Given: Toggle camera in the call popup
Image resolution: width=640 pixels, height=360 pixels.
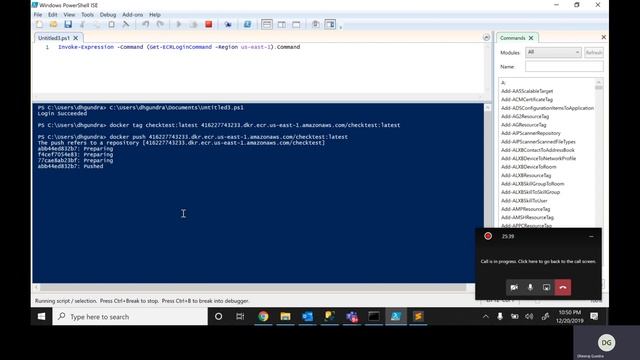Looking at the screenshot, I should coord(514,287).
